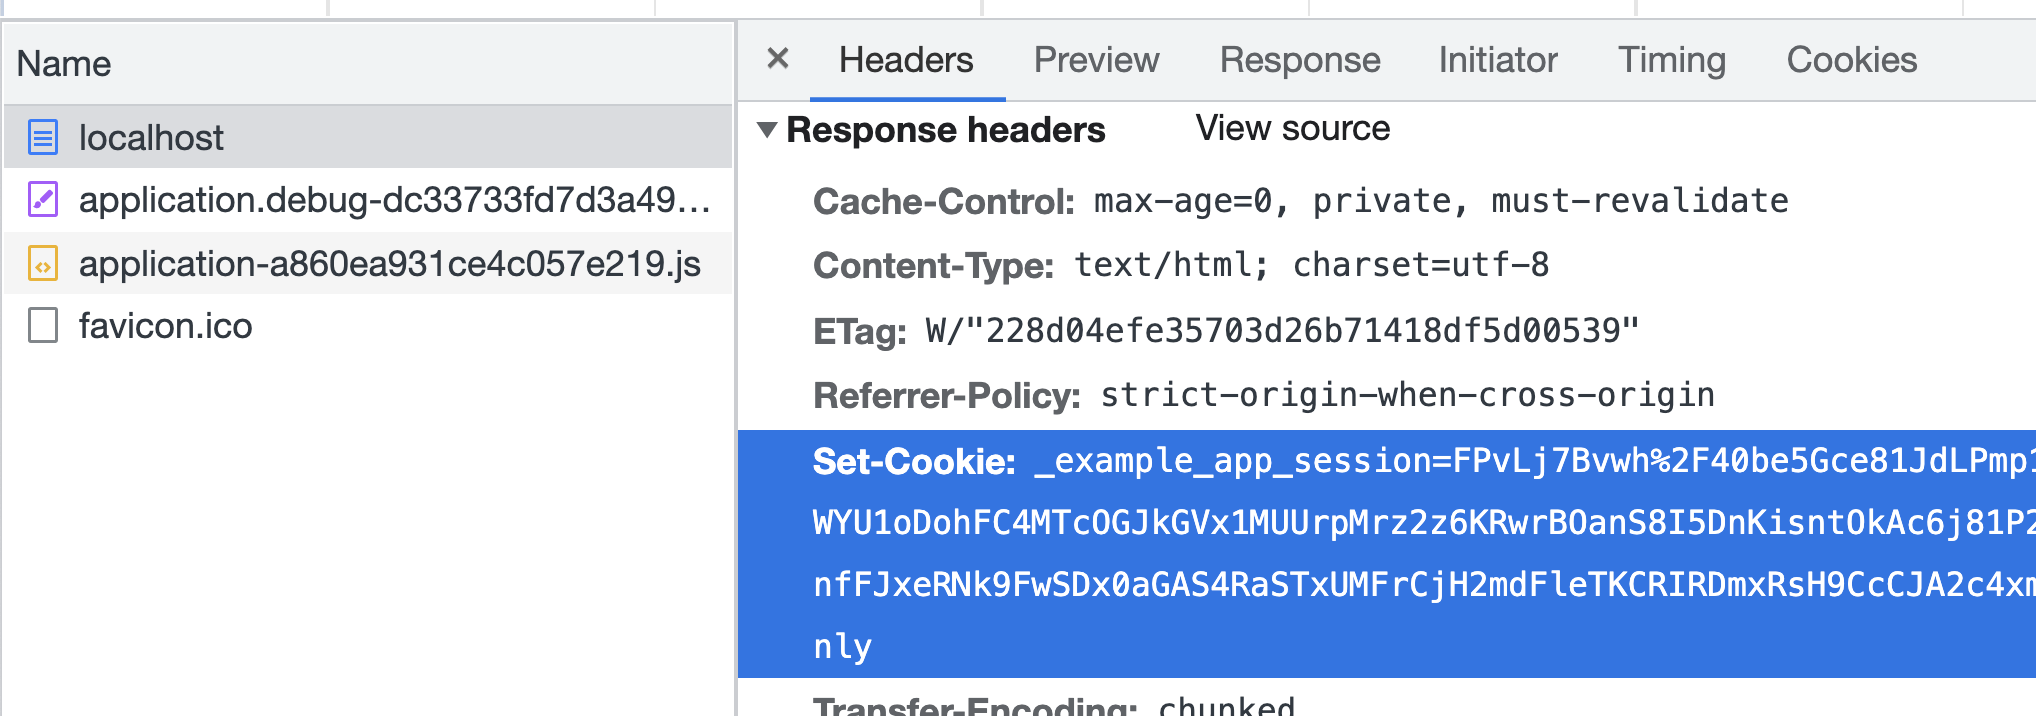Switch to the Preview tab
2036x716 pixels.
(1096, 60)
